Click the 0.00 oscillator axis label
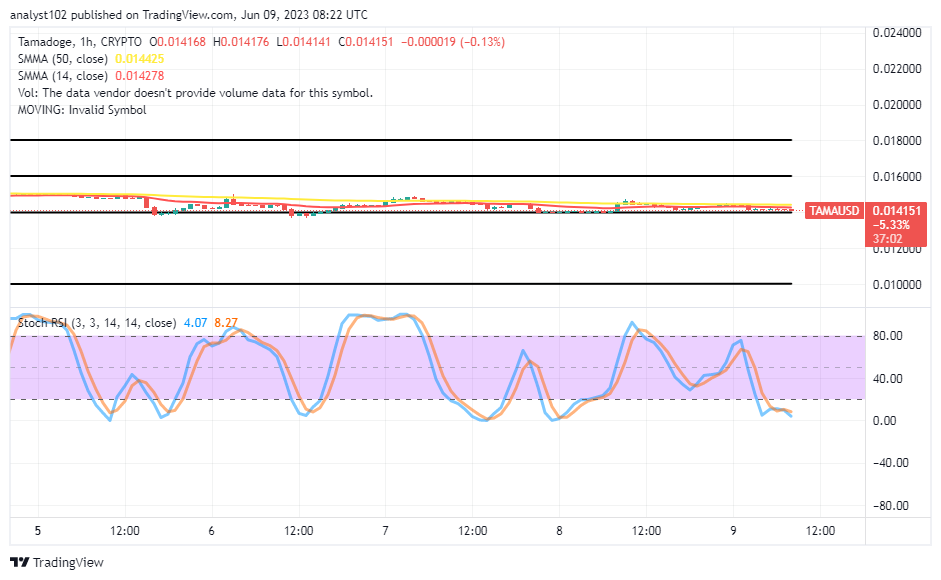 [x=885, y=420]
